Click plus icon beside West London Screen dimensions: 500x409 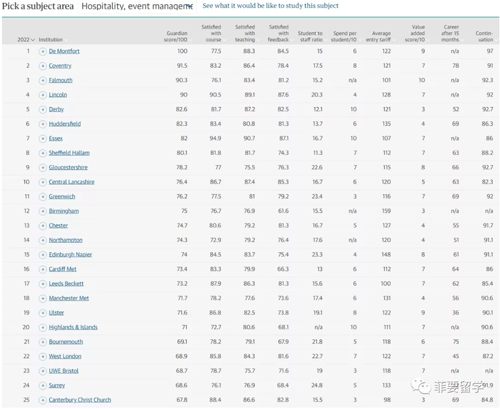tap(42, 357)
